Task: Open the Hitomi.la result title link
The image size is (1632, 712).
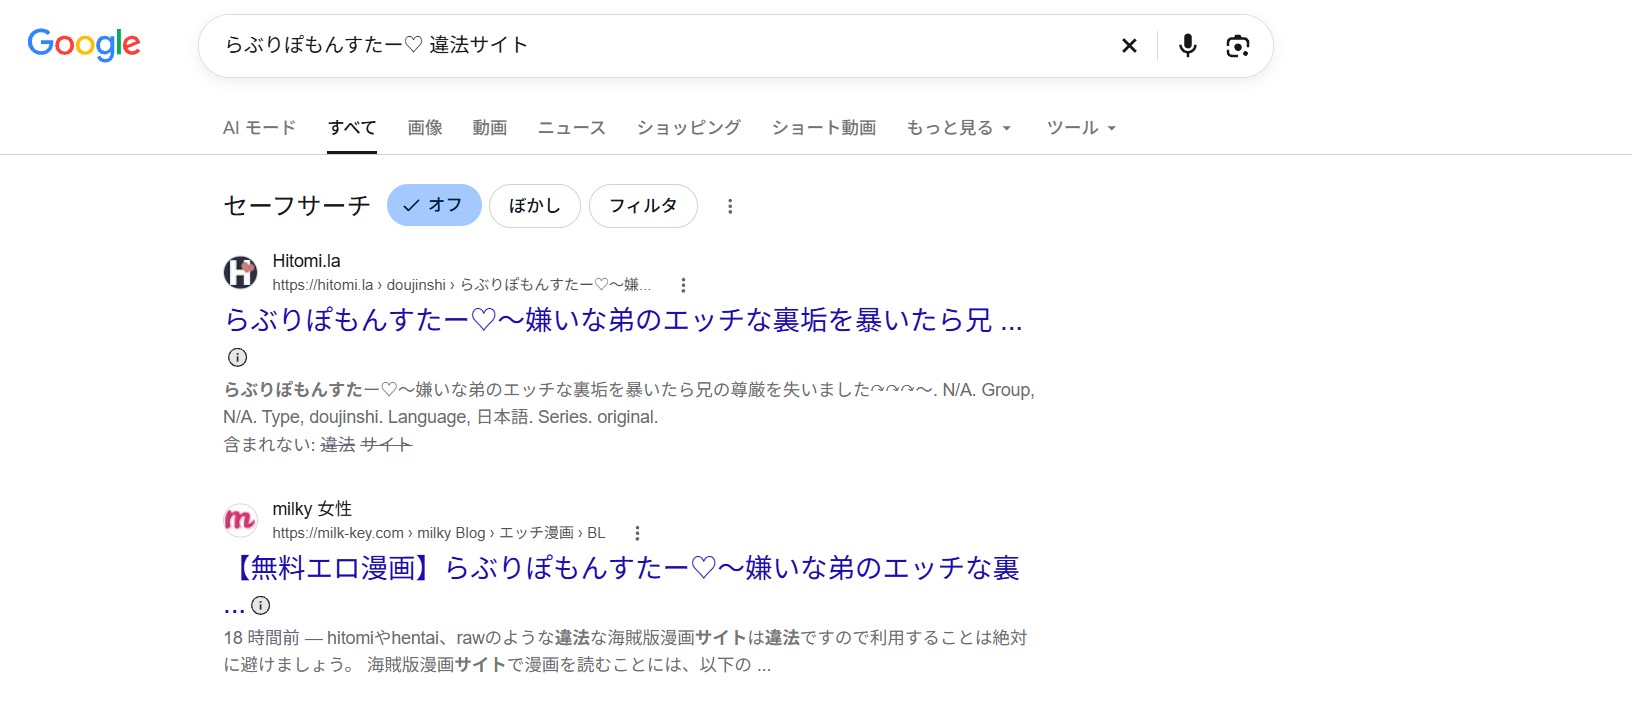Action: [x=623, y=320]
